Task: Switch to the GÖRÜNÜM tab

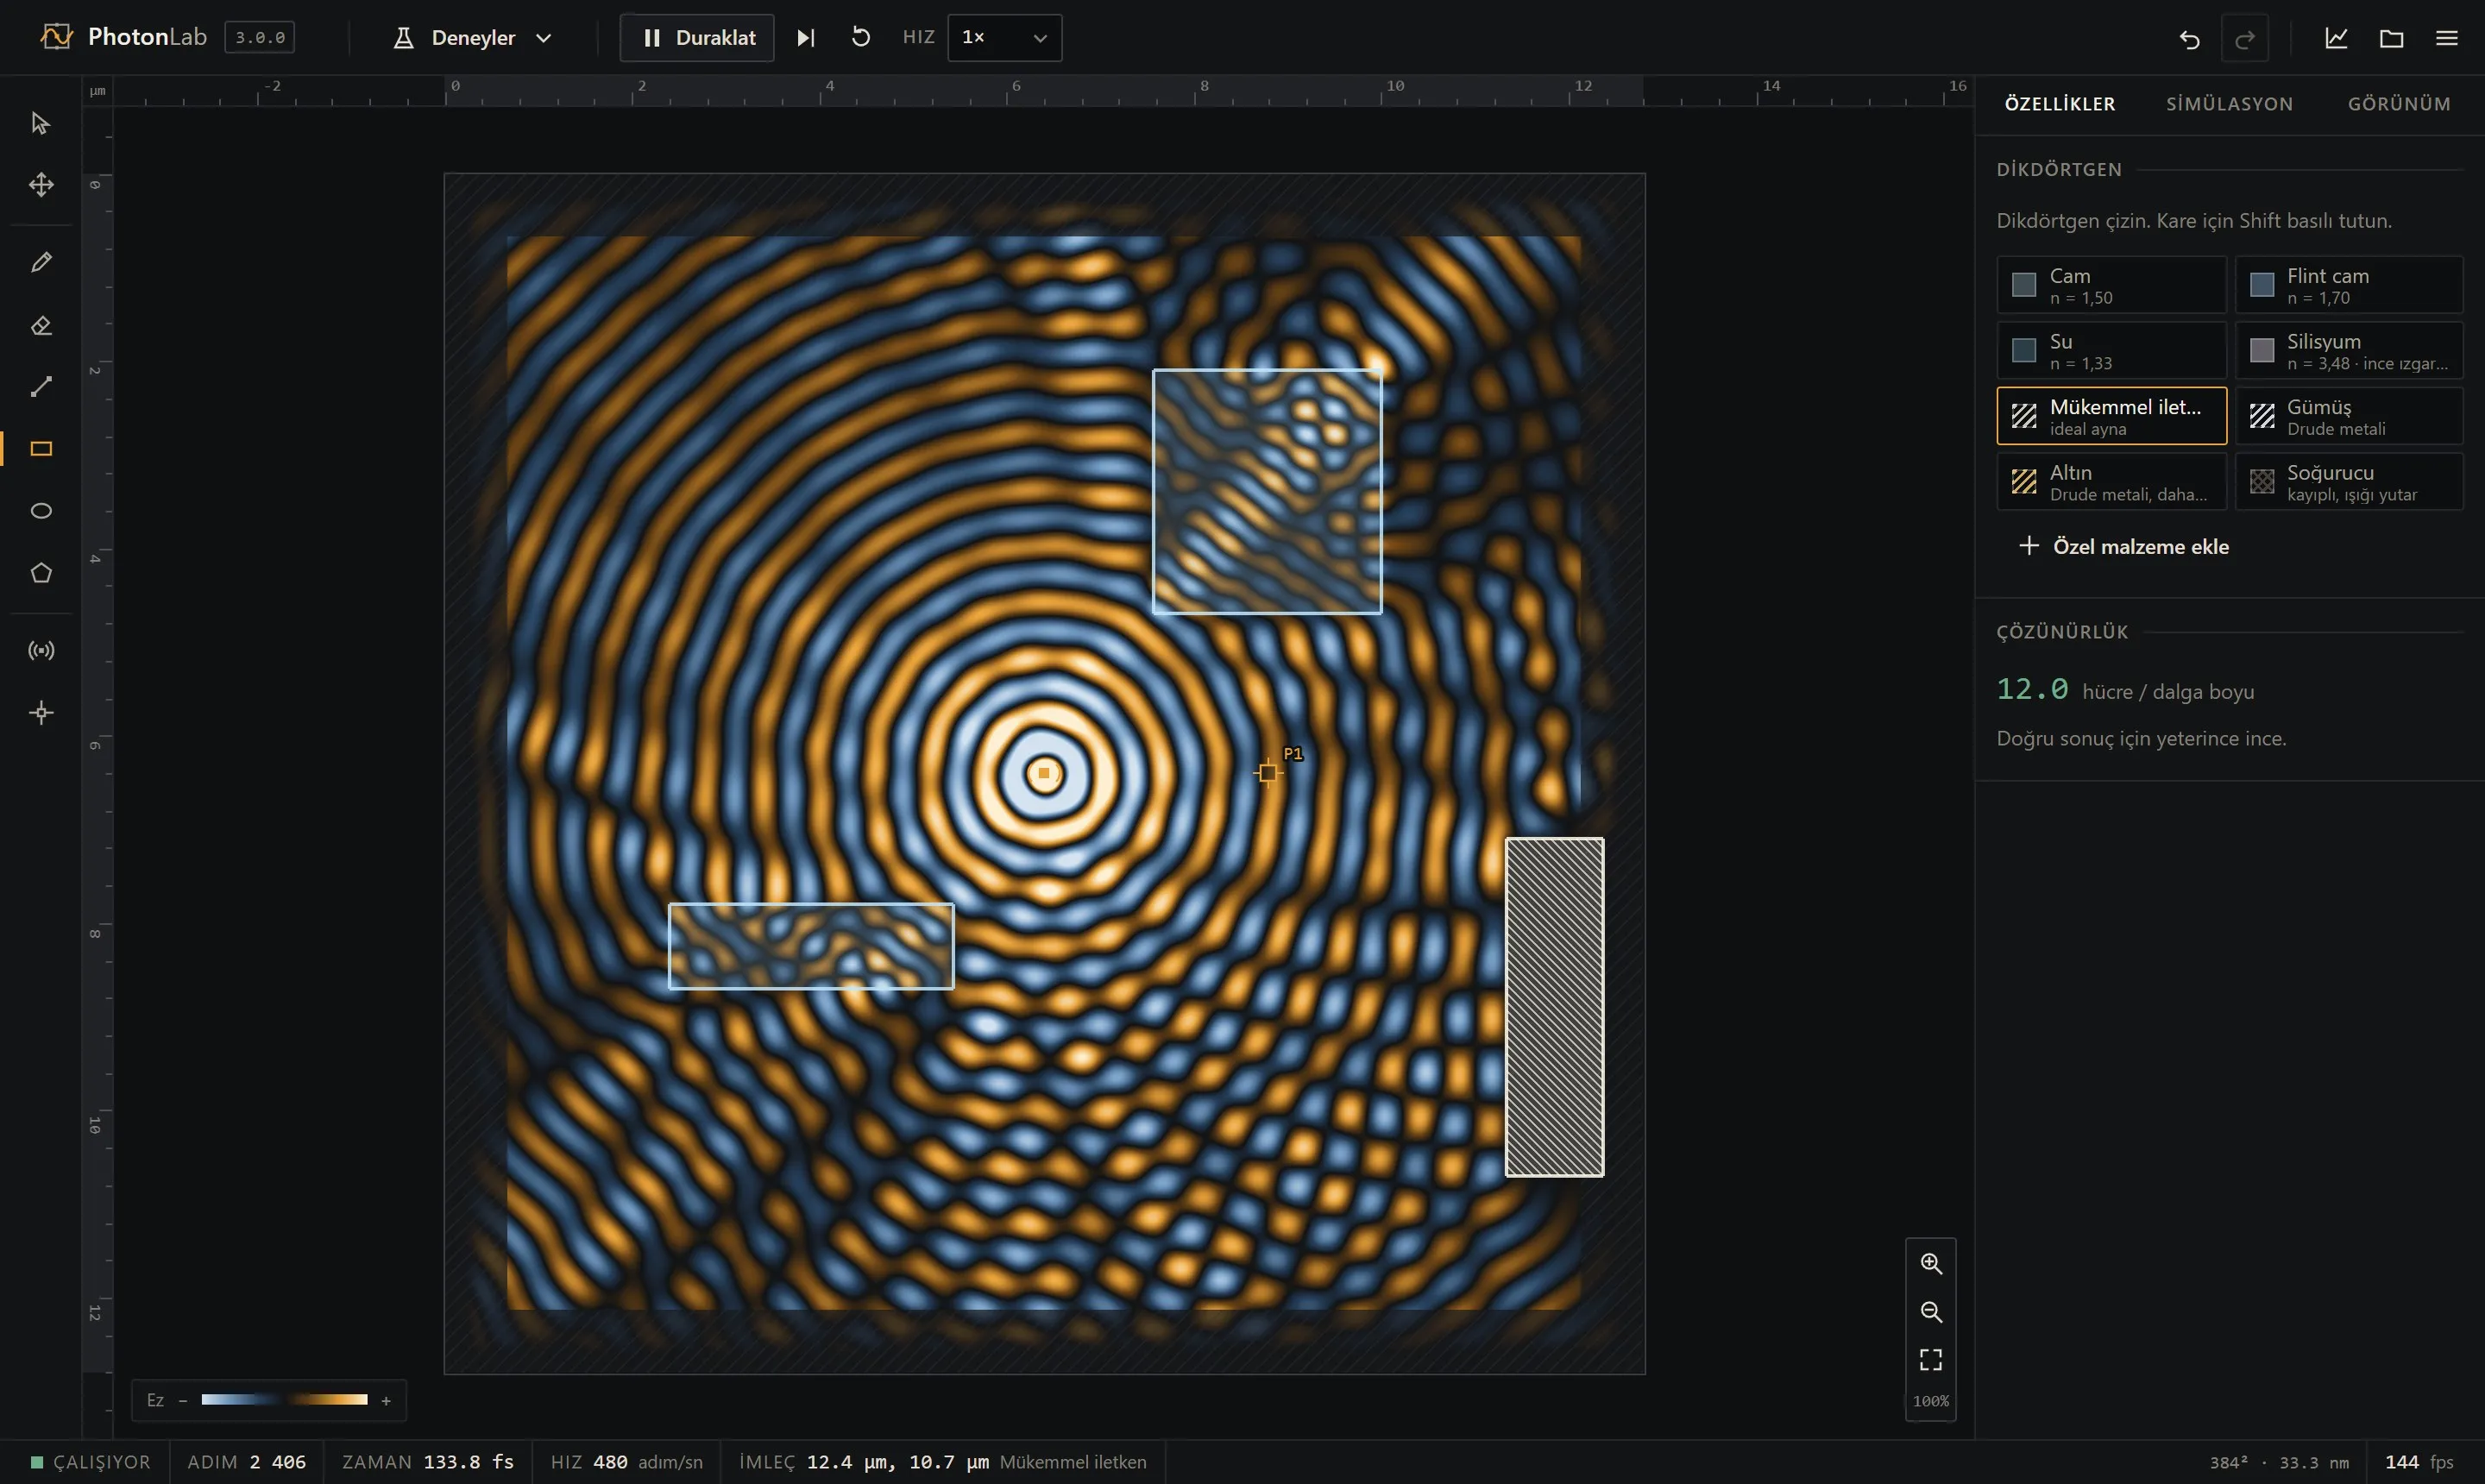Action: (2399, 104)
